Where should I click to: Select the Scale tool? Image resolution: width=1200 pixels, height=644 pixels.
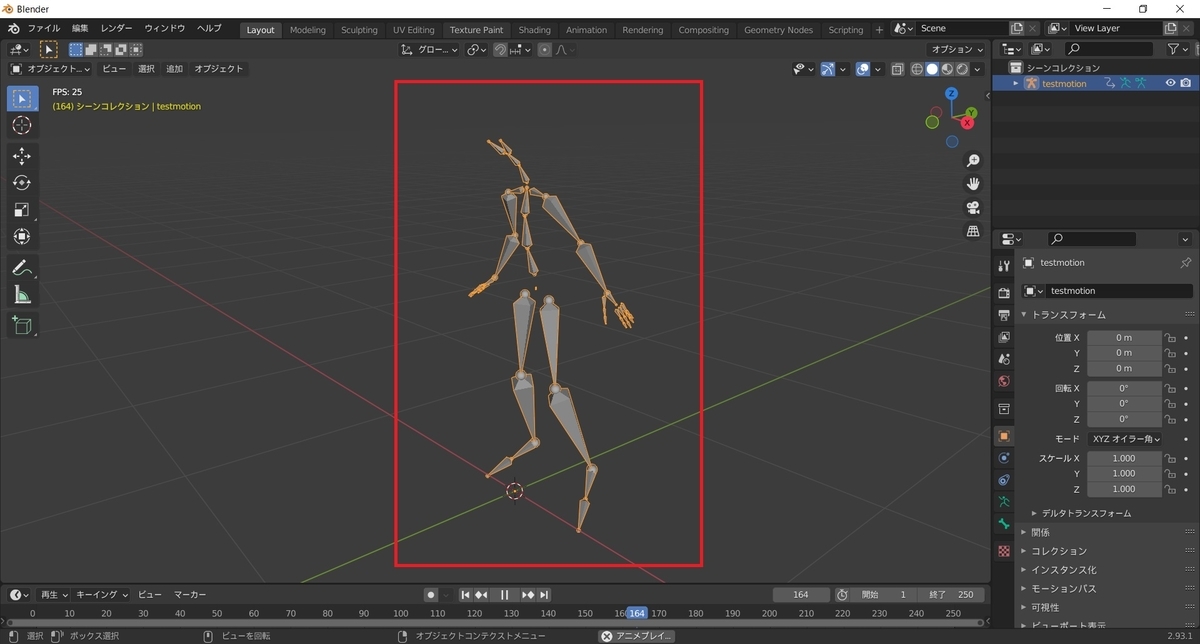[22, 210]
